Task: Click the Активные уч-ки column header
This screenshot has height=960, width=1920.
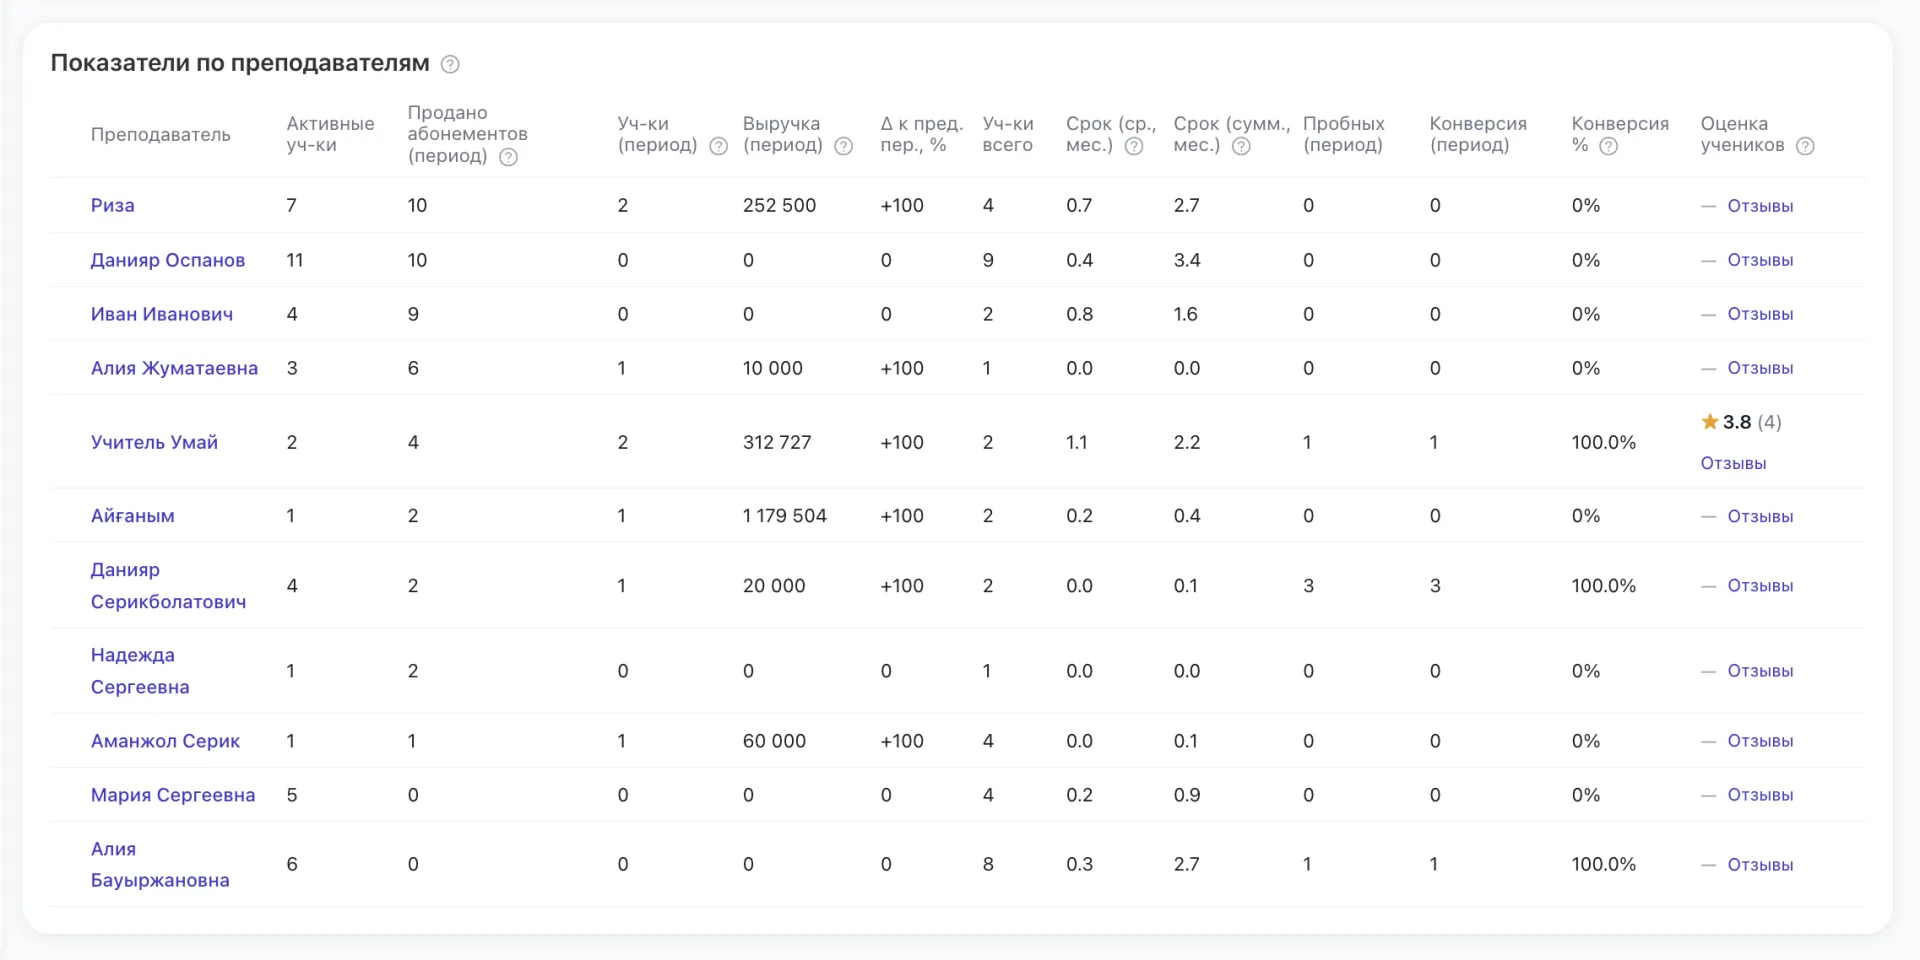Action: pos(330,134)
